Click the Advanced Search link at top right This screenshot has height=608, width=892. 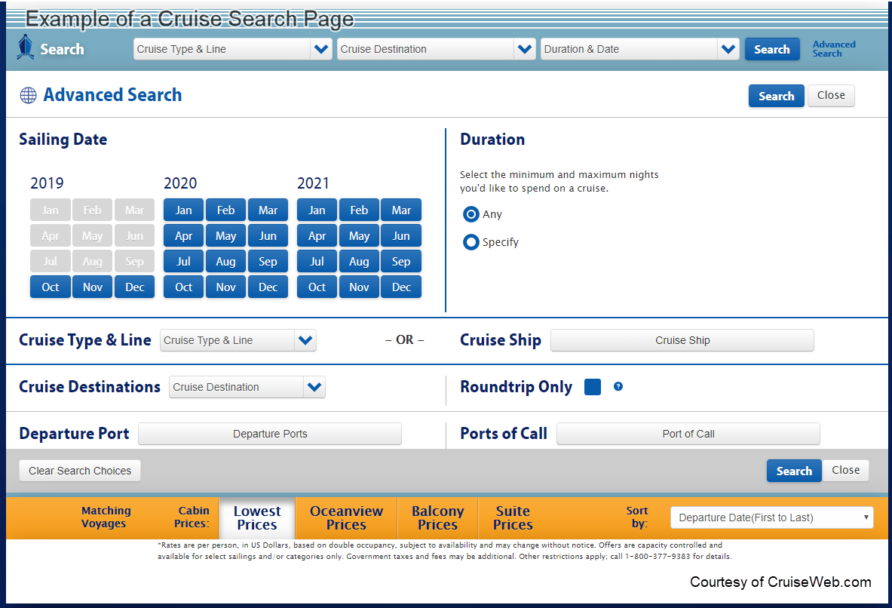click(x=833, y=48)
